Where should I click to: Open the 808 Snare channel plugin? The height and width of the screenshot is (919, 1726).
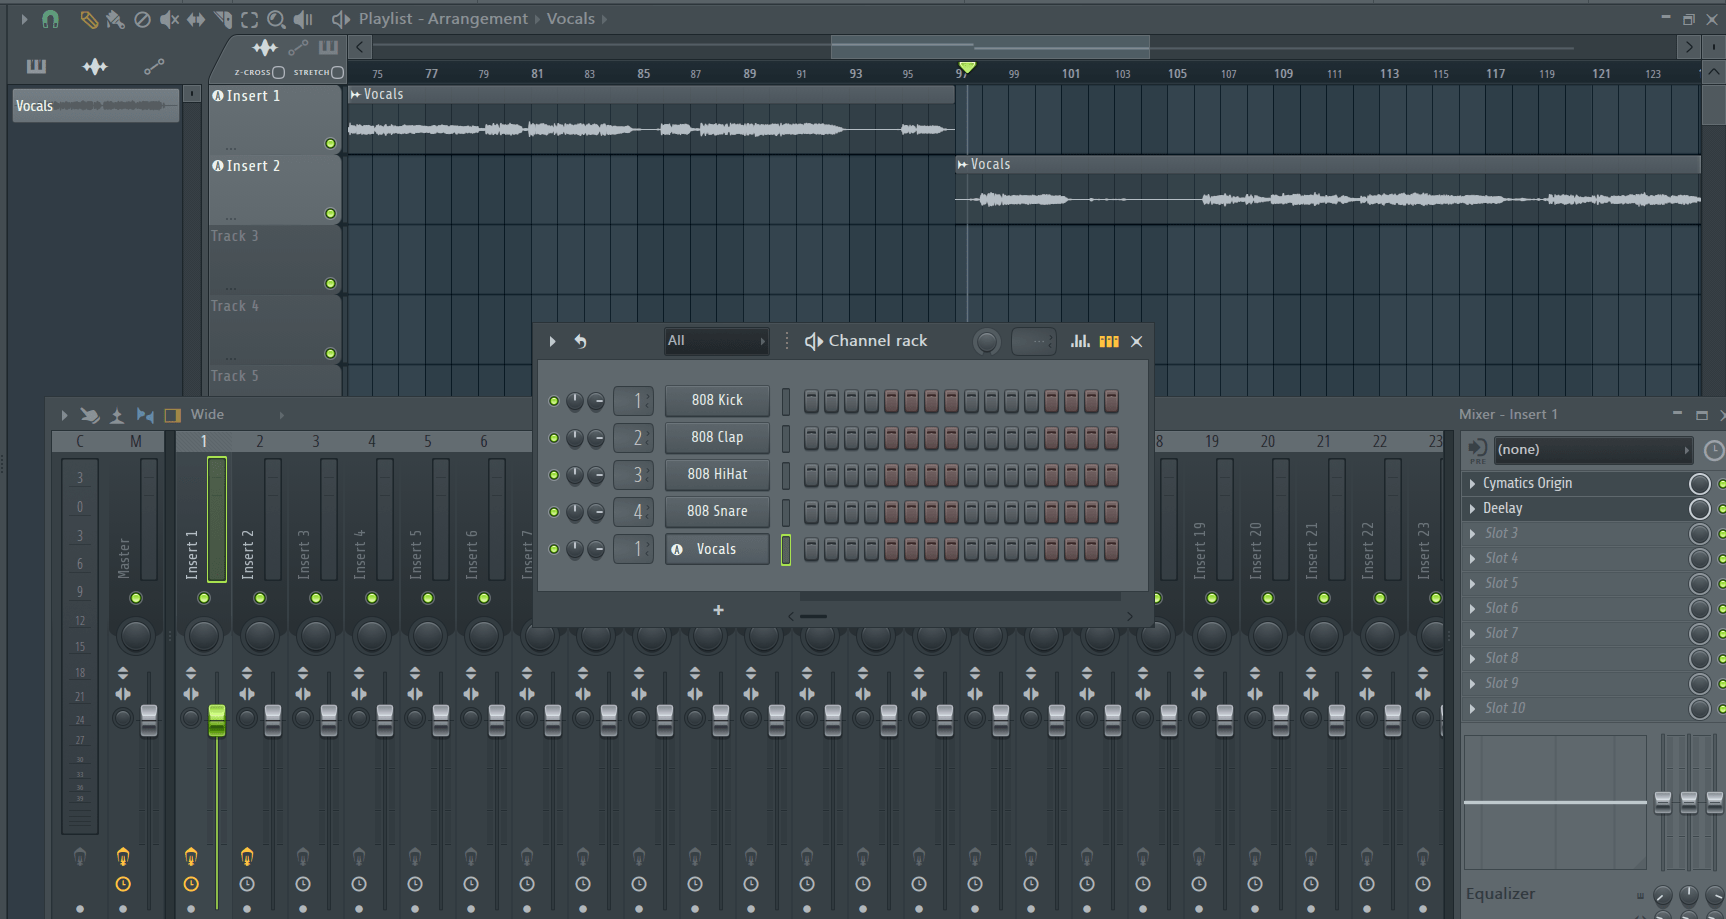[717, 511]
